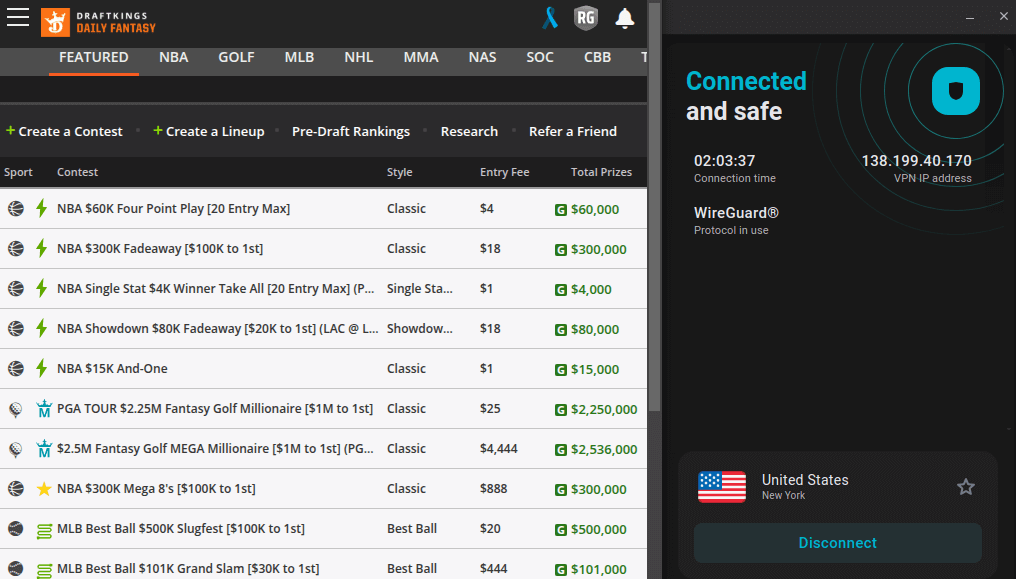Switch to the SOC tab

click(540, 58)
